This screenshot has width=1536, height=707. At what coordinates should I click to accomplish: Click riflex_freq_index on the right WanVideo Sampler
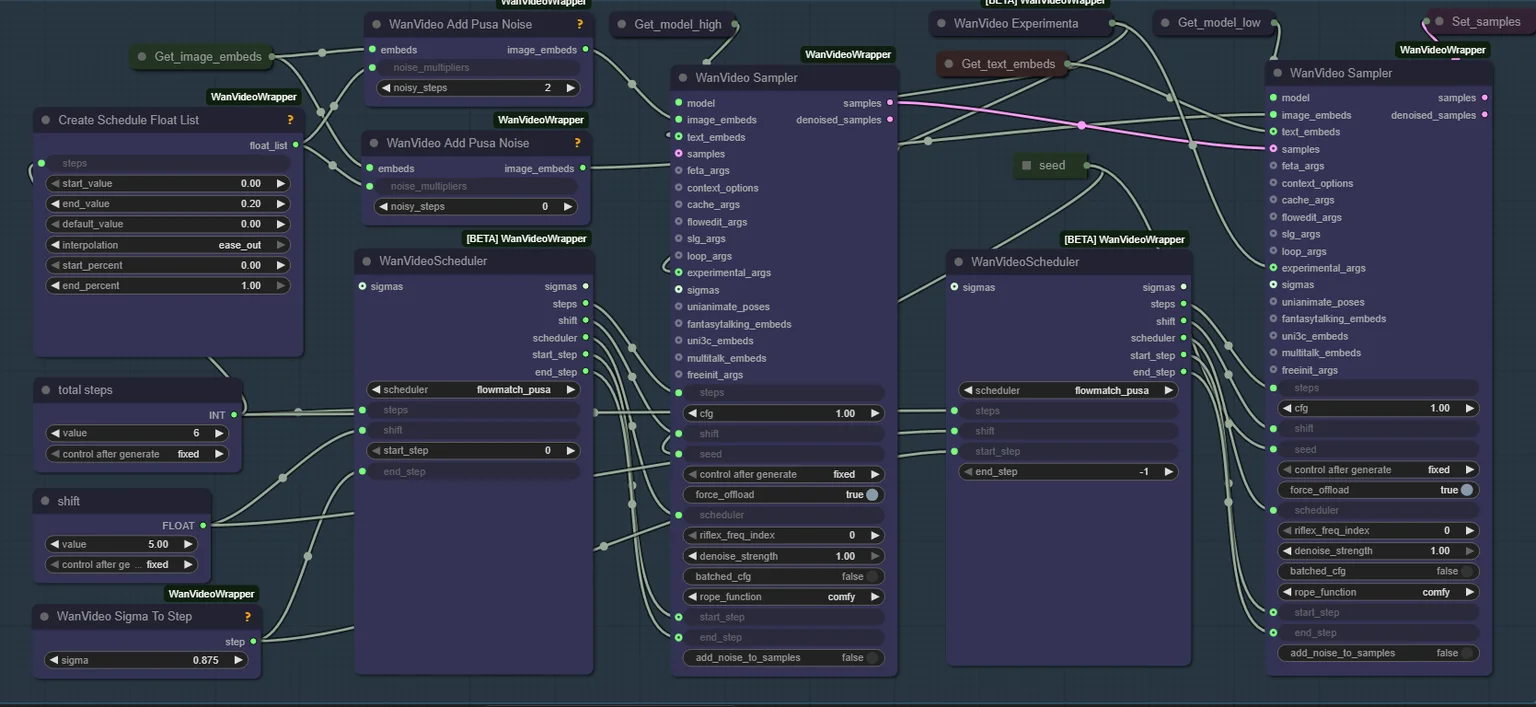(x=1378, y=530)
